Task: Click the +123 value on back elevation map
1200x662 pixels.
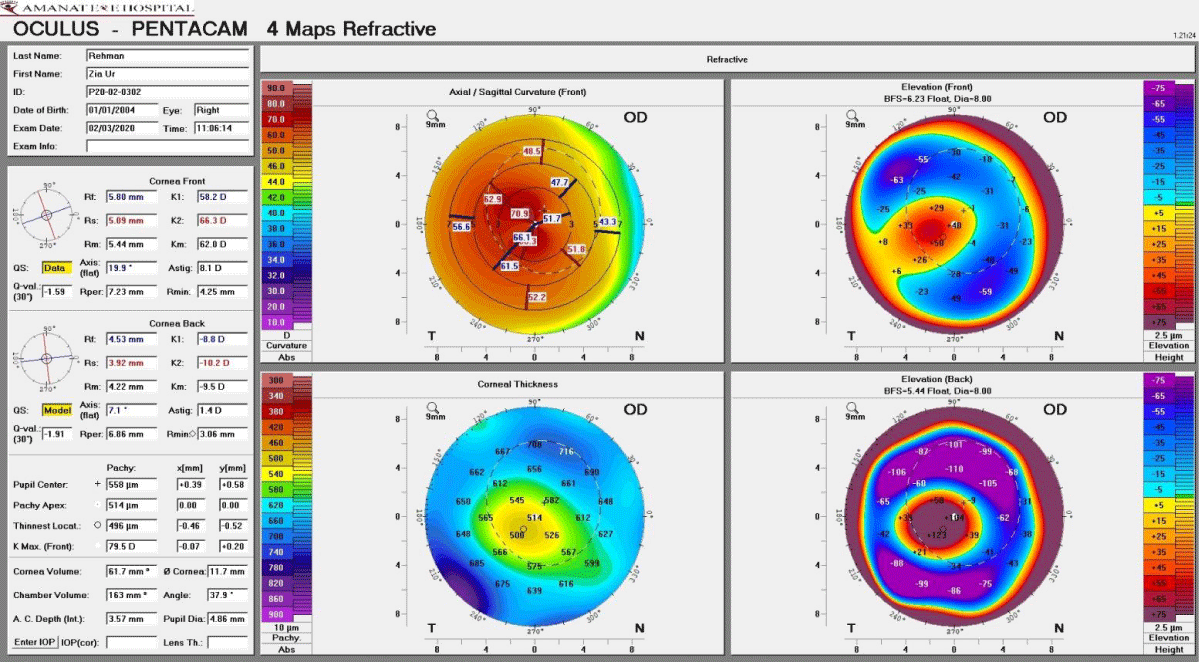Action: coord(937,535)
